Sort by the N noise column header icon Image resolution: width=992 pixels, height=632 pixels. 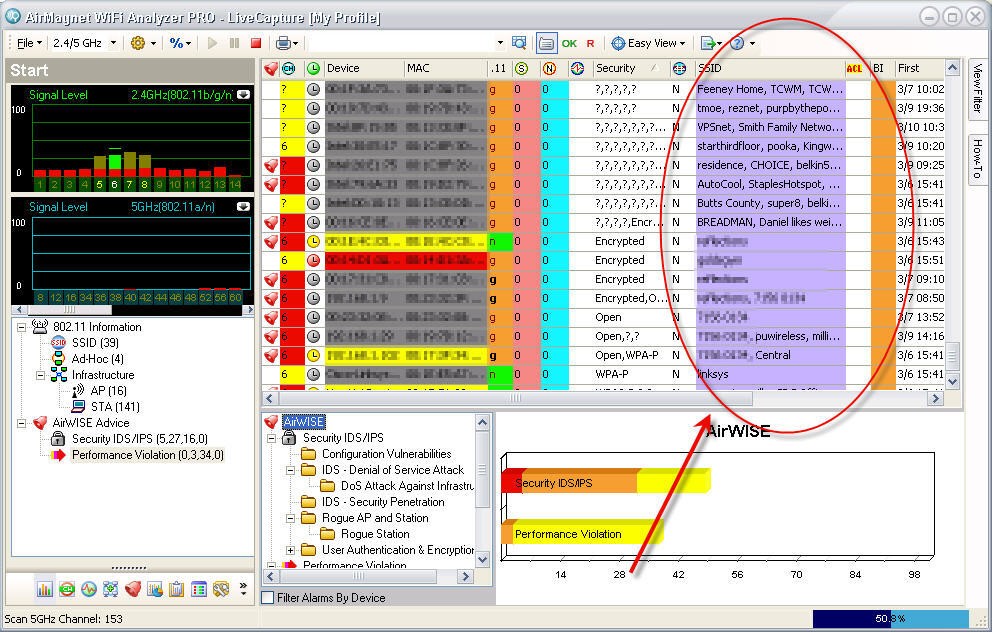point(549,68)
